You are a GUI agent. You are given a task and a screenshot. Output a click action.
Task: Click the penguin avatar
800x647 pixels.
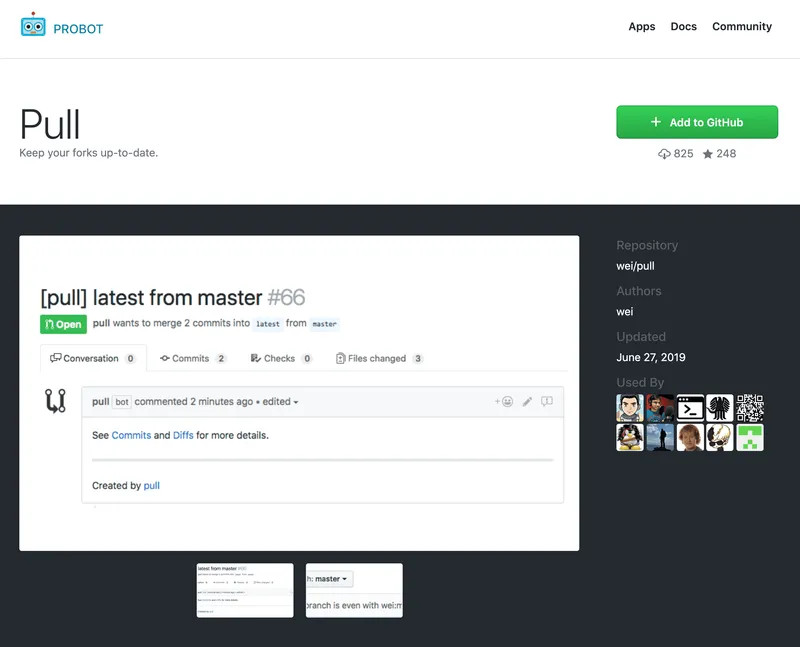[630, 437]
